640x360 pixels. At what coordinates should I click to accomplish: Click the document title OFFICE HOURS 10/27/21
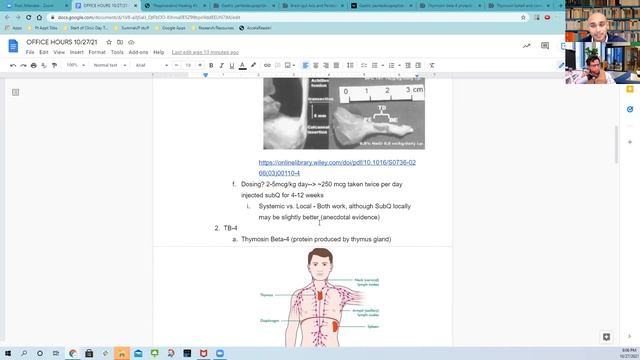(62, 42)
